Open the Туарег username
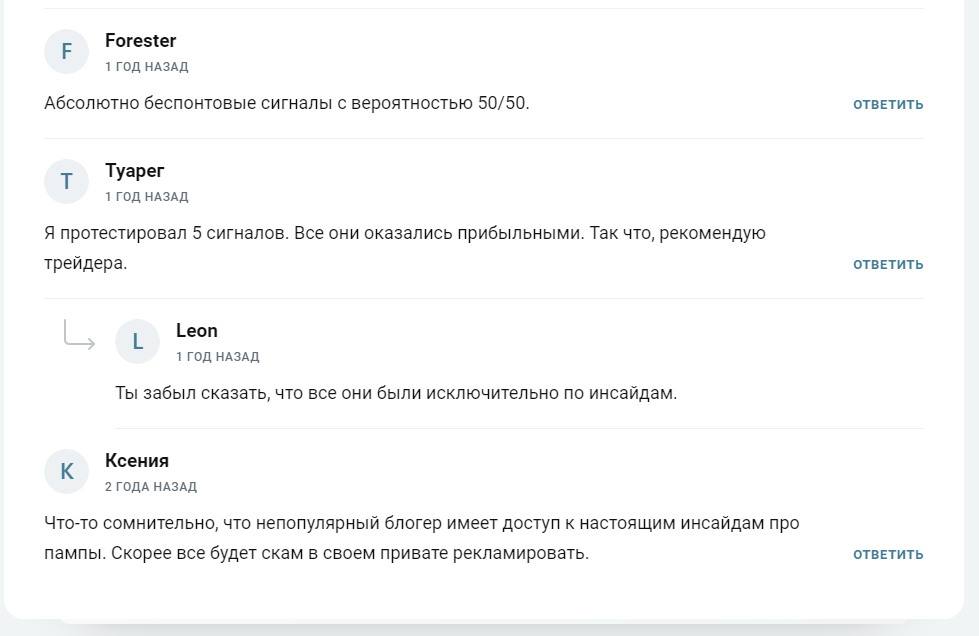 134,171
